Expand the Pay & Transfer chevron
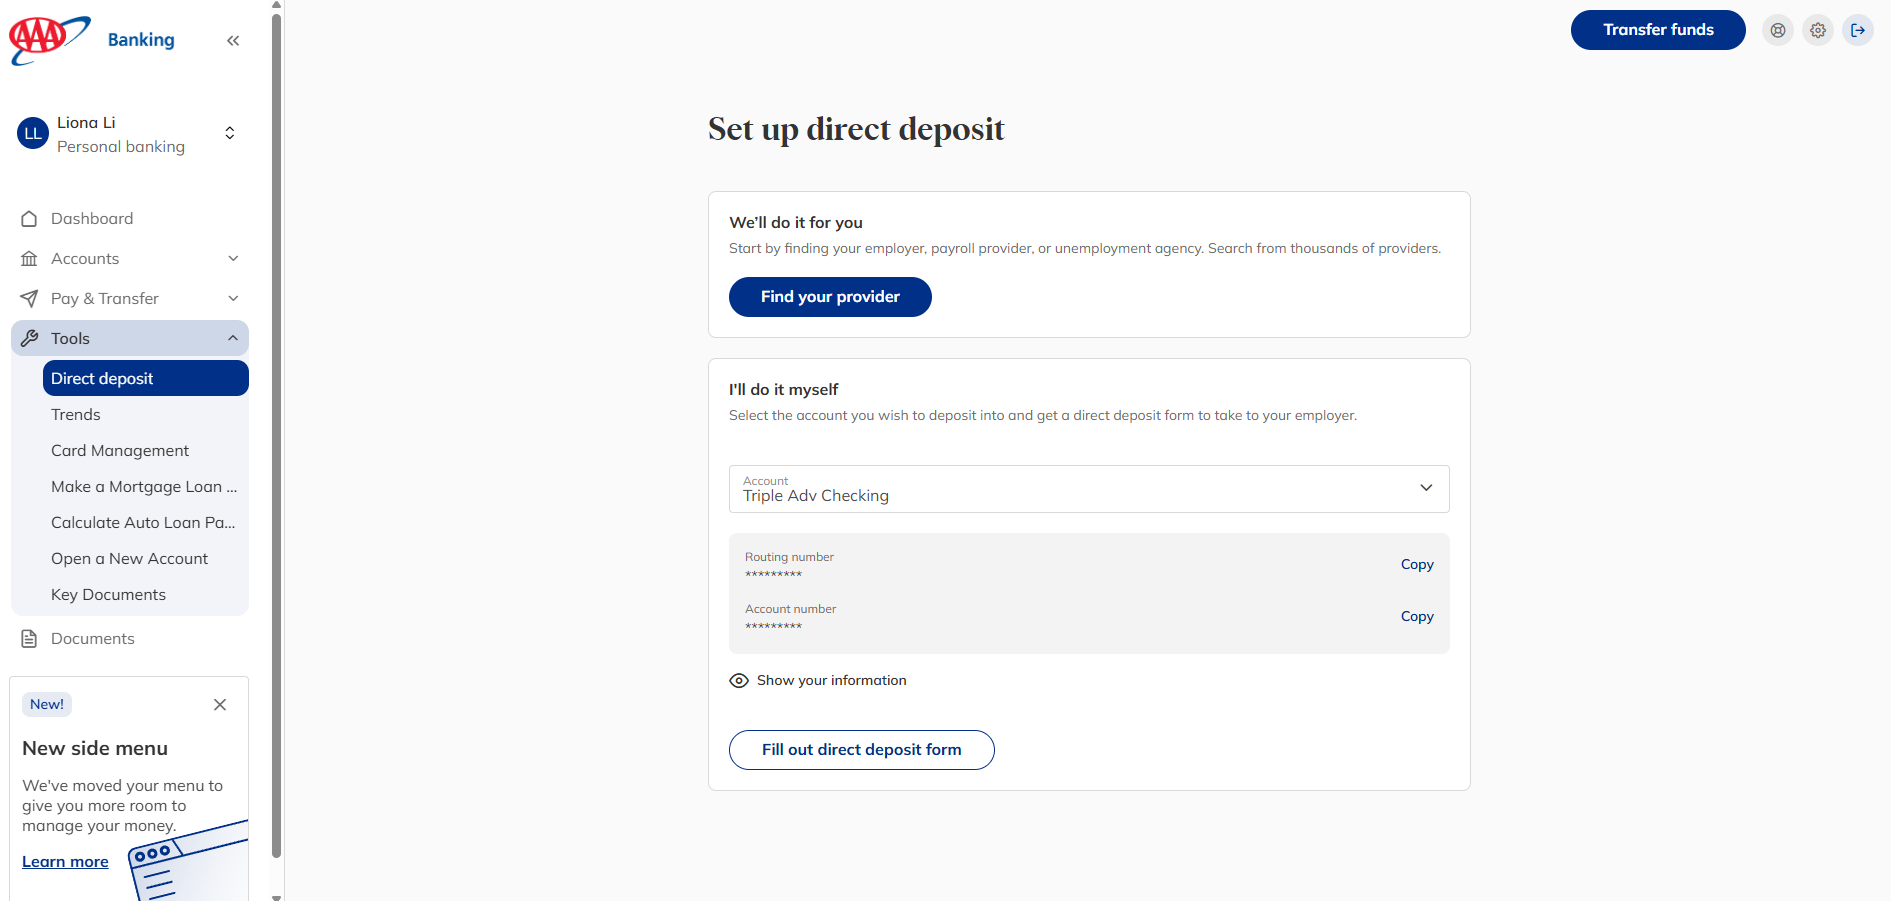This screenshot has width=1891, height=901. click(233, 299)
